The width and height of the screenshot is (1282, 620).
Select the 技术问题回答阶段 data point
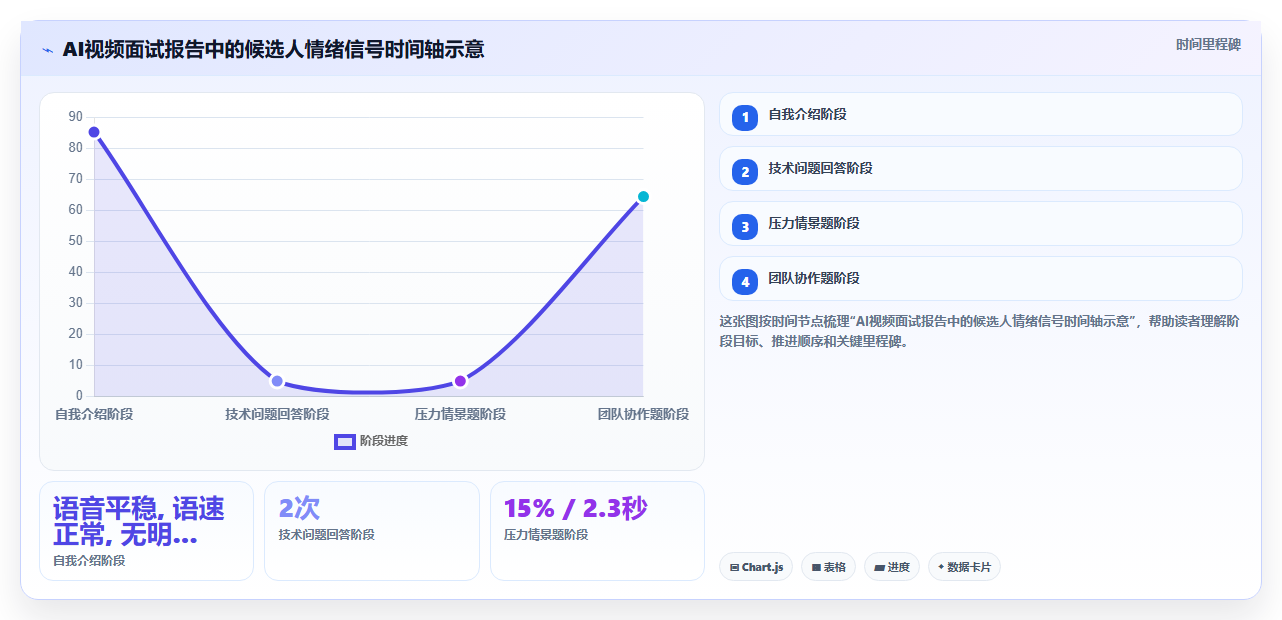pyautogui.click(x=277, y=381)
